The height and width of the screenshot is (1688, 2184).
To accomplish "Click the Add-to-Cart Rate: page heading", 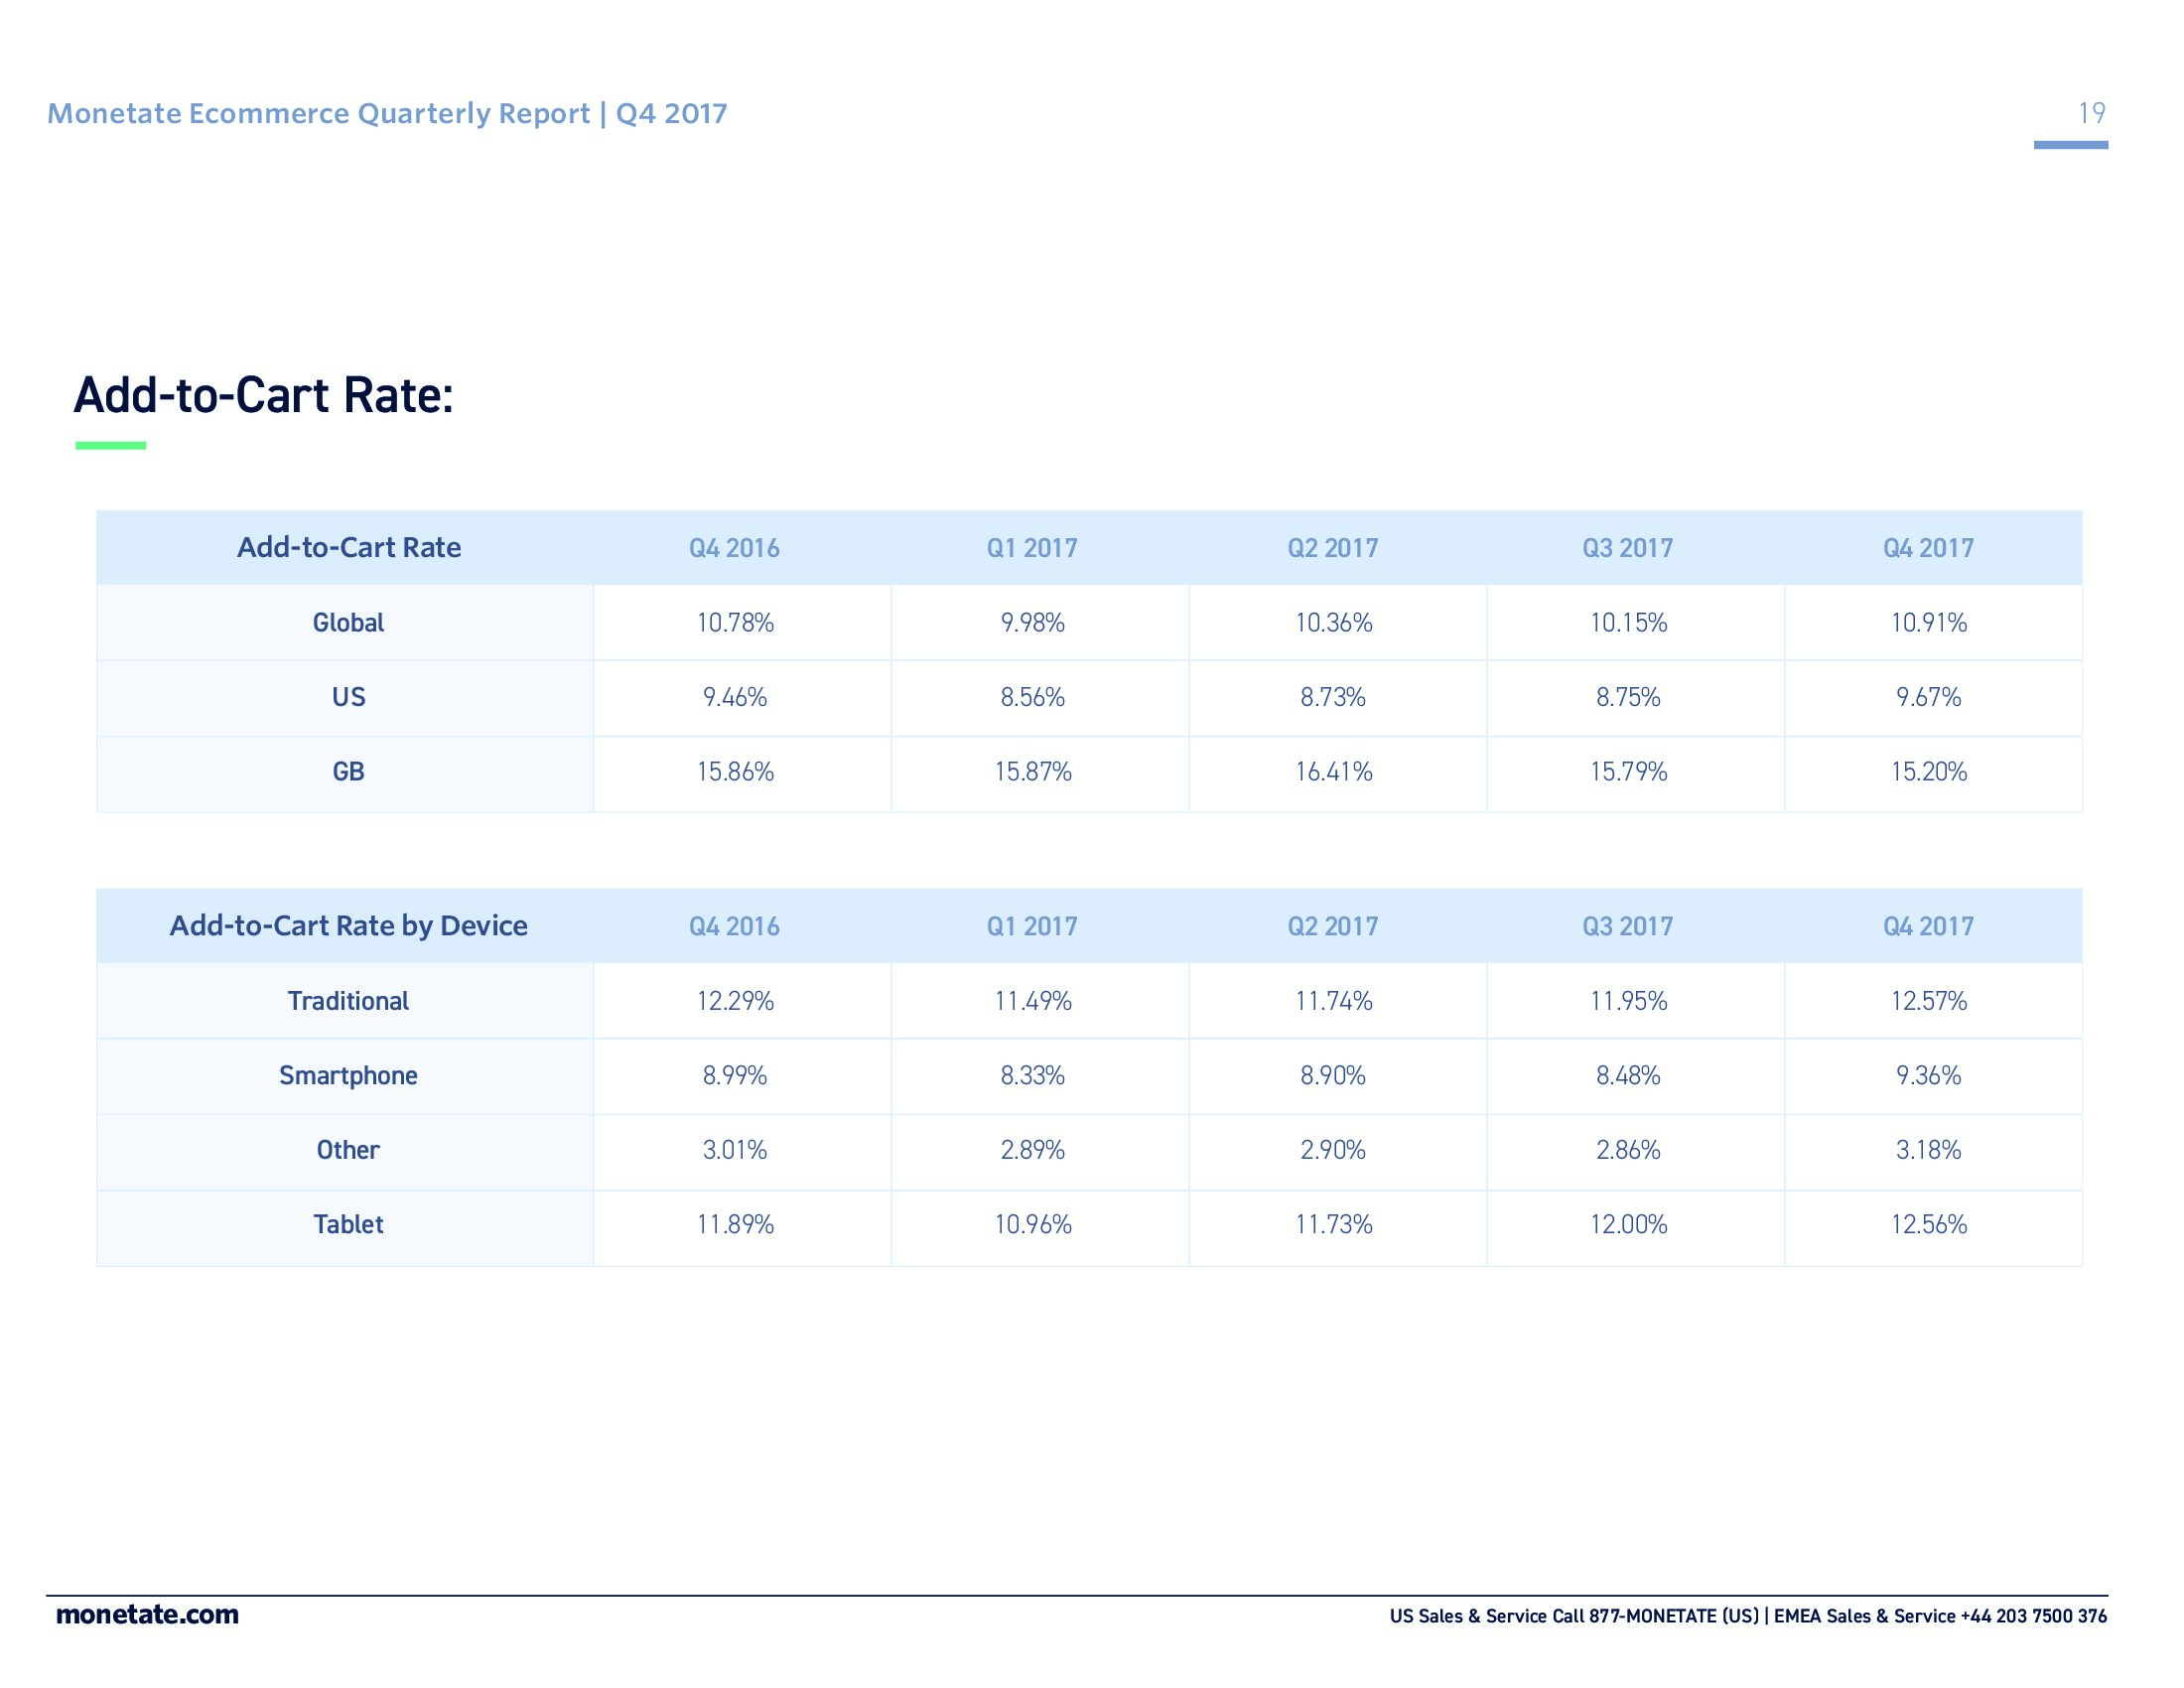I will [264, 395].
